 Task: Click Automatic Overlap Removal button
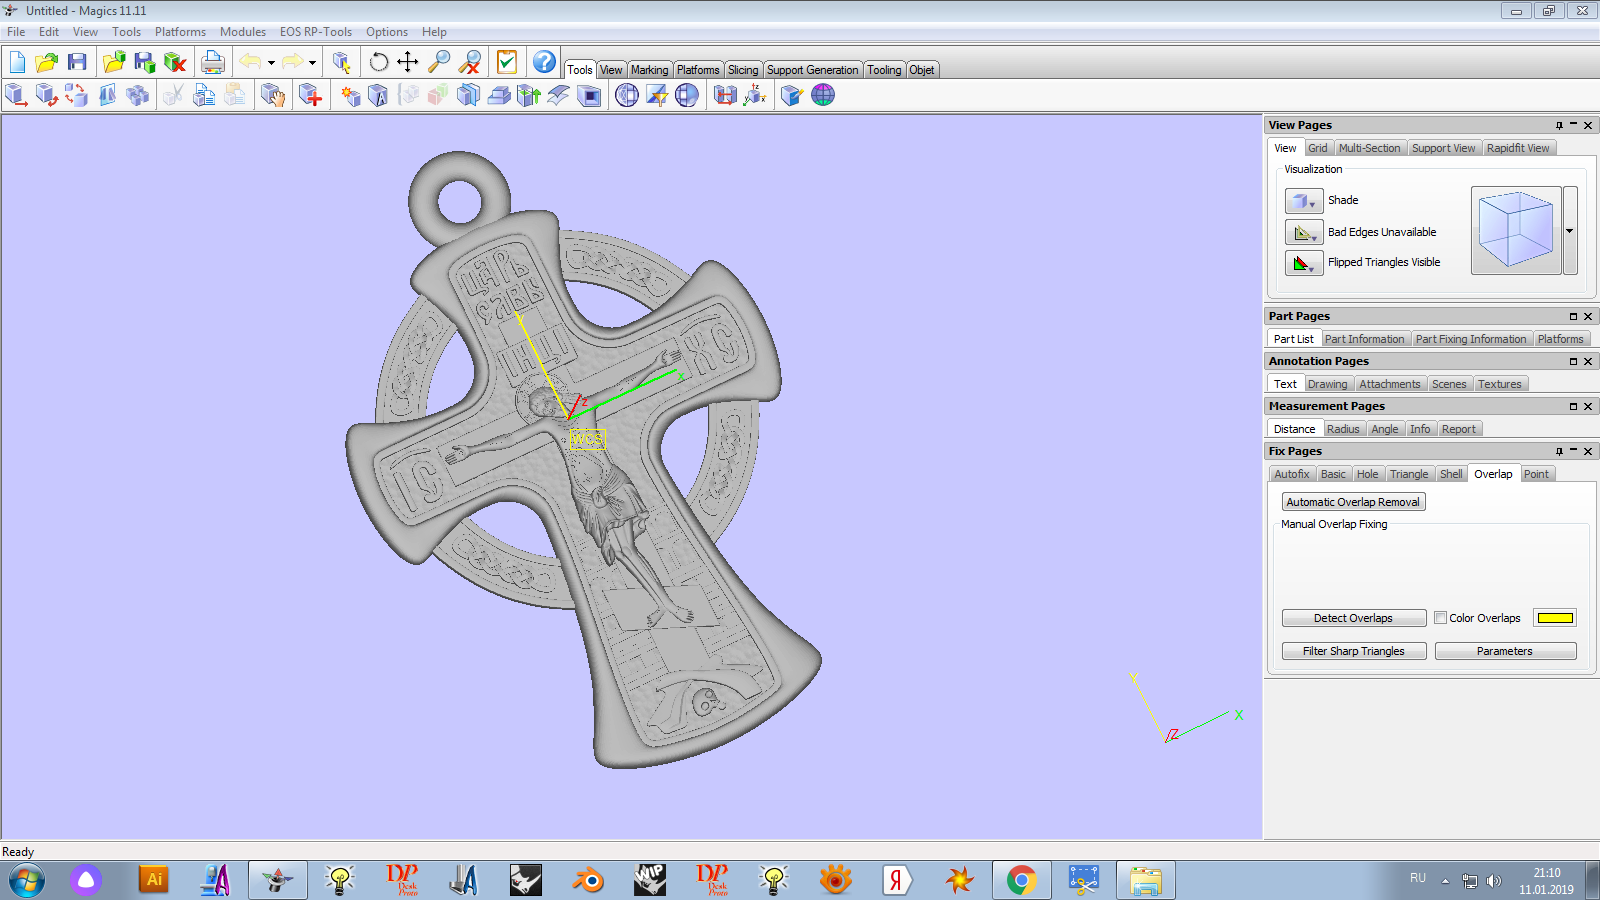coord(1352,502)
